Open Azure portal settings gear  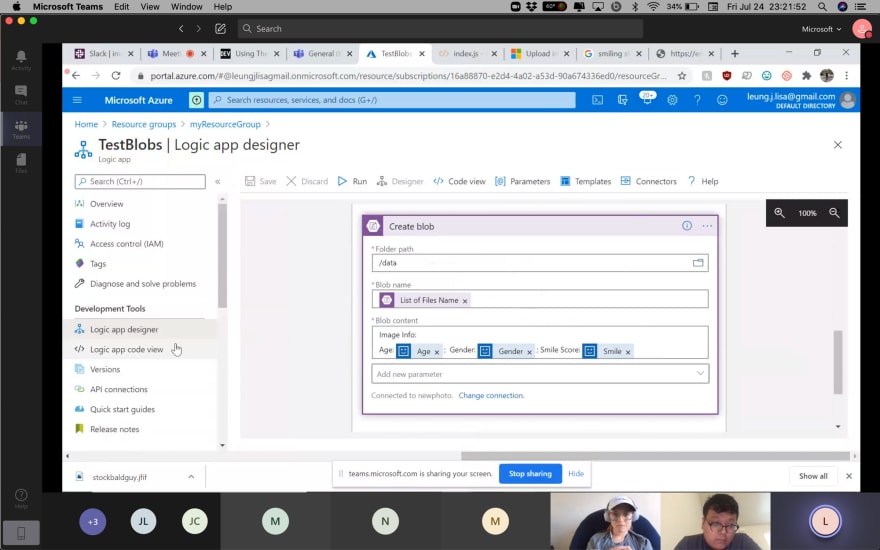[x=672, y=100]
